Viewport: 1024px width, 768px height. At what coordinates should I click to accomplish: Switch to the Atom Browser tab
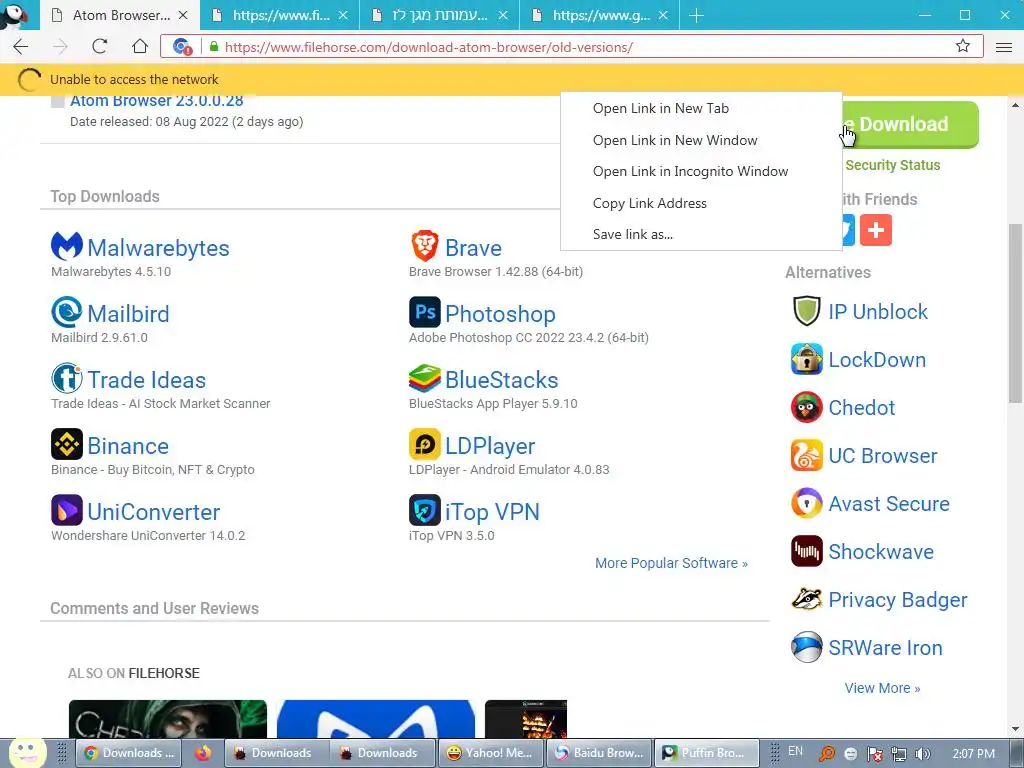point(120,15)
